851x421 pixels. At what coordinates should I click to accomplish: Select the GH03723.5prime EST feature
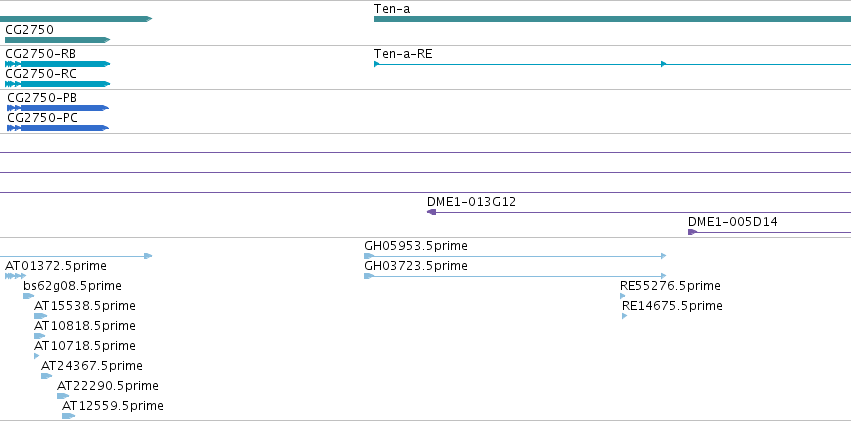click(x=515, y=276)
